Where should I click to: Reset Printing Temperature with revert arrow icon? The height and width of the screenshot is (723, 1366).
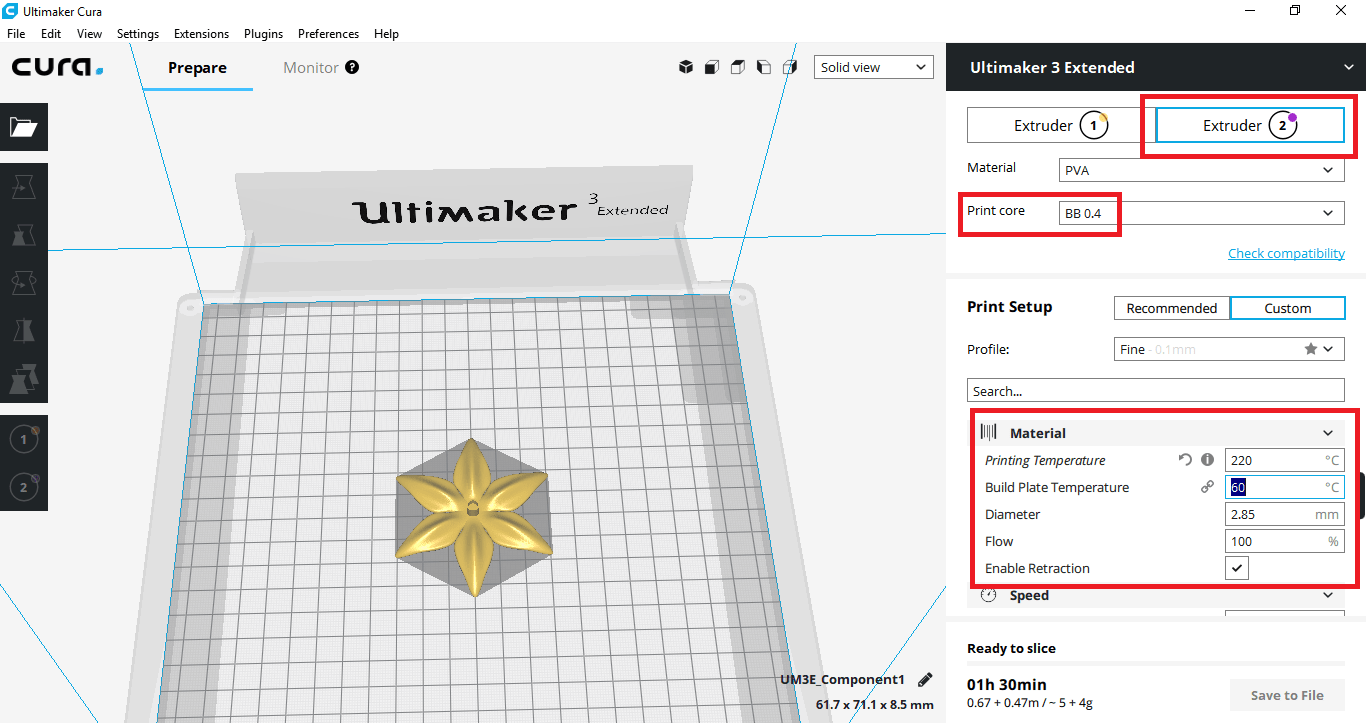click(x=1185, y=460)
